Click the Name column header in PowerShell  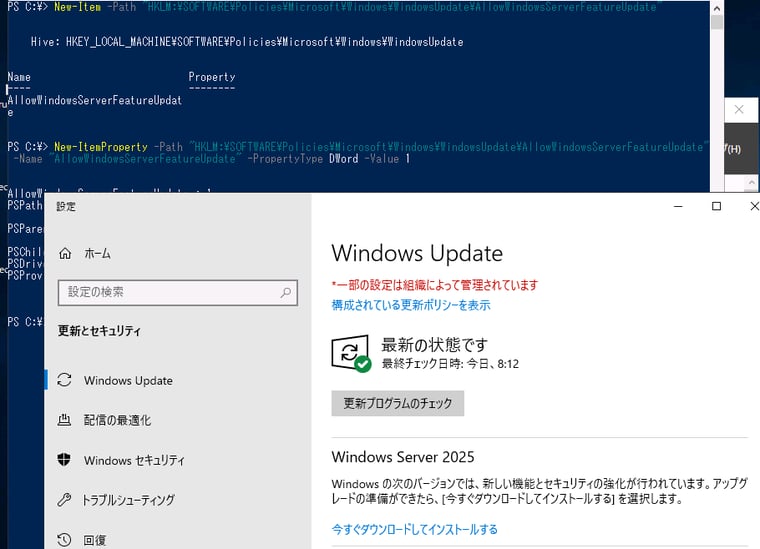19,77
